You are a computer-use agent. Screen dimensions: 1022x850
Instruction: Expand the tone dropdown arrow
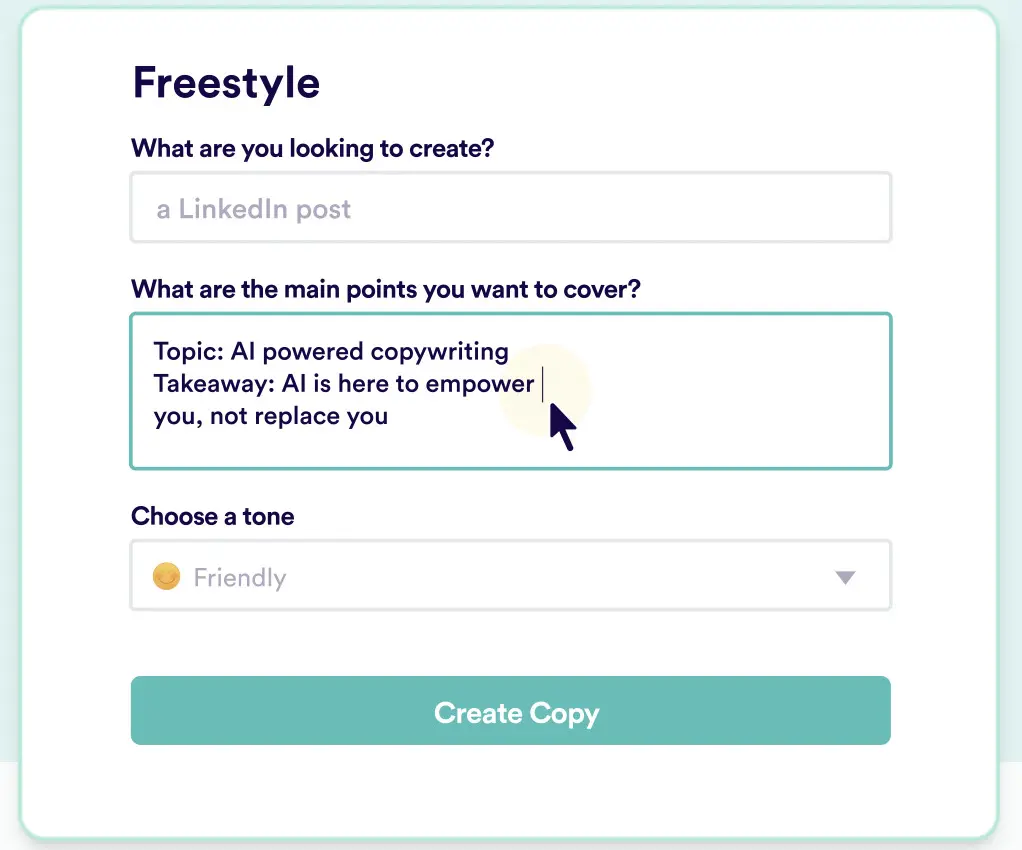point(845,577)
